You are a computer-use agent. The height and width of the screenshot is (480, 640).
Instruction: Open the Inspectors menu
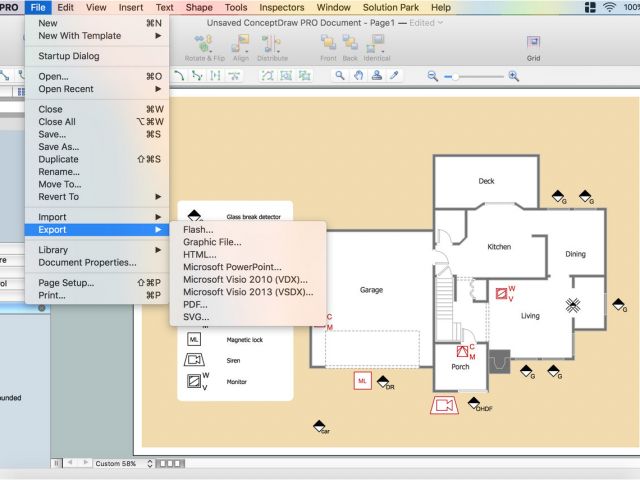tap(282, 7)
